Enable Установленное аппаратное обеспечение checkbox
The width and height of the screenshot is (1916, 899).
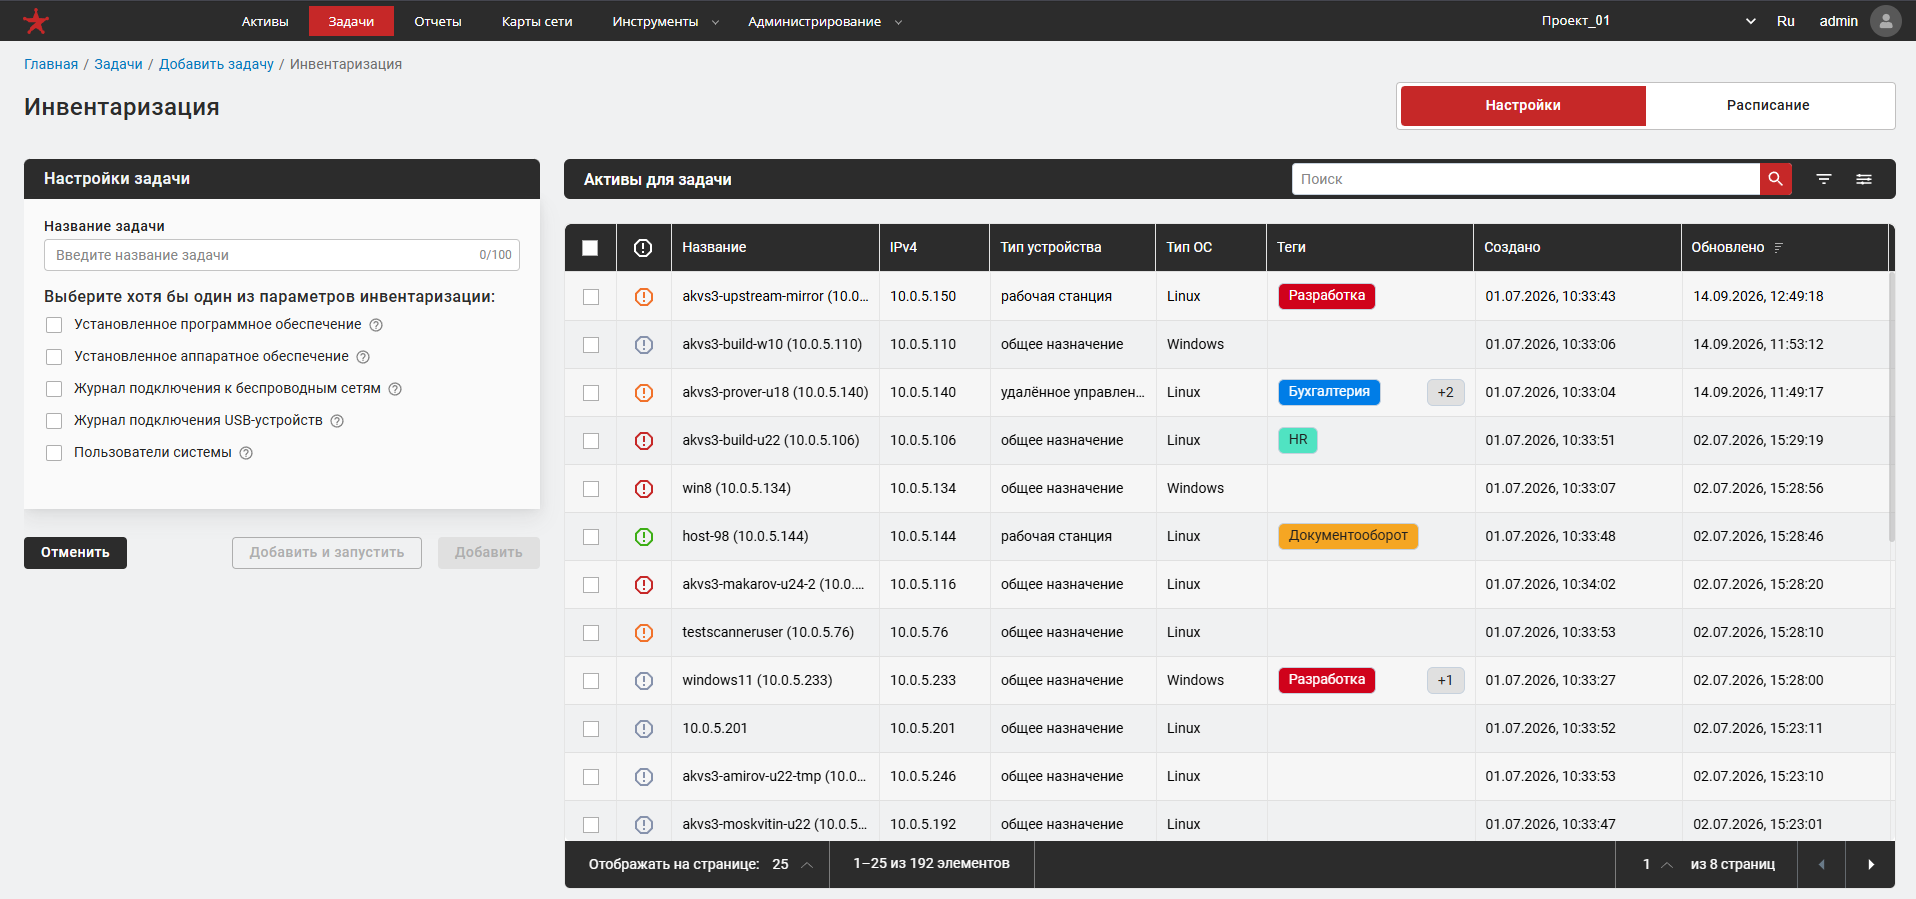(54, 357)
